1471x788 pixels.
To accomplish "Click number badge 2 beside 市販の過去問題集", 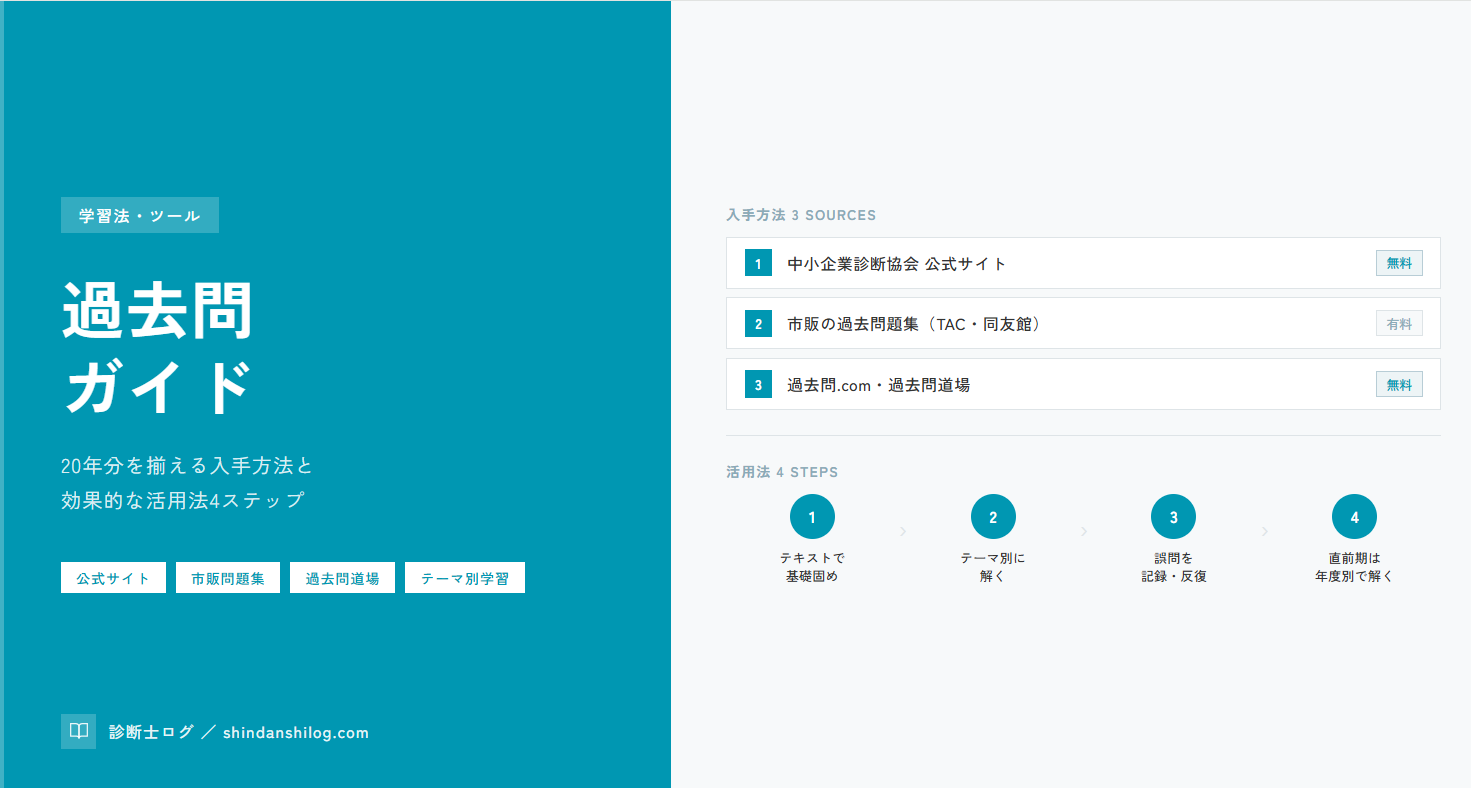I will [x=758, y=324].
